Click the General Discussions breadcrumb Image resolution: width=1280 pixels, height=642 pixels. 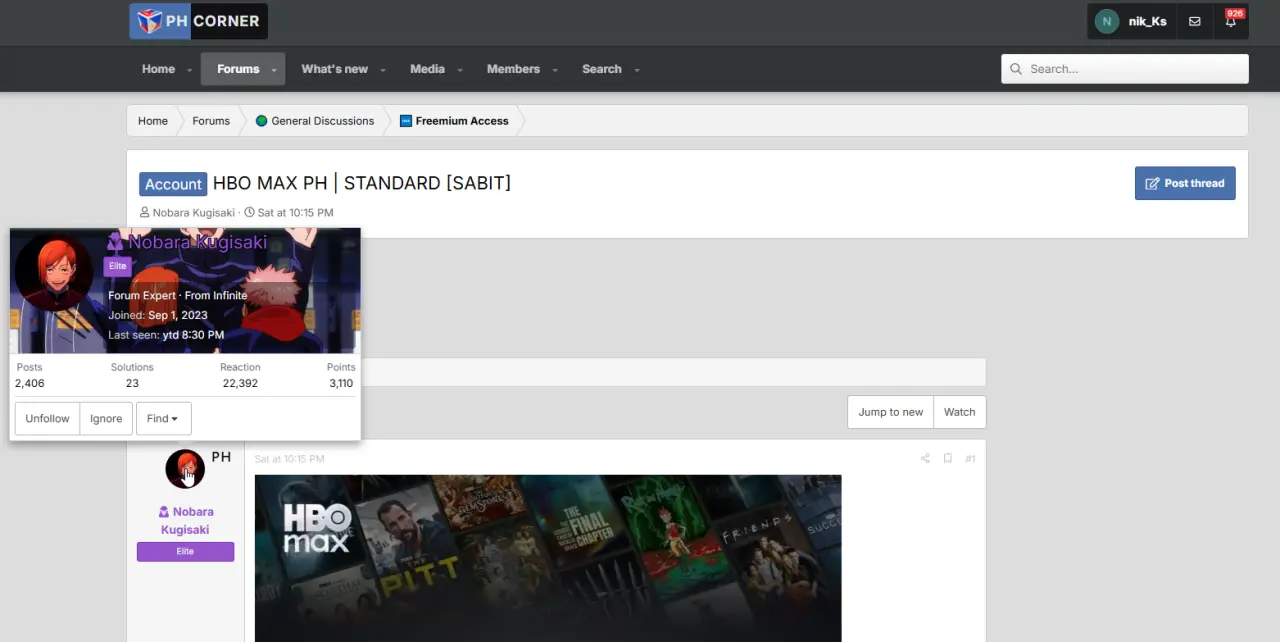point(322,121)
